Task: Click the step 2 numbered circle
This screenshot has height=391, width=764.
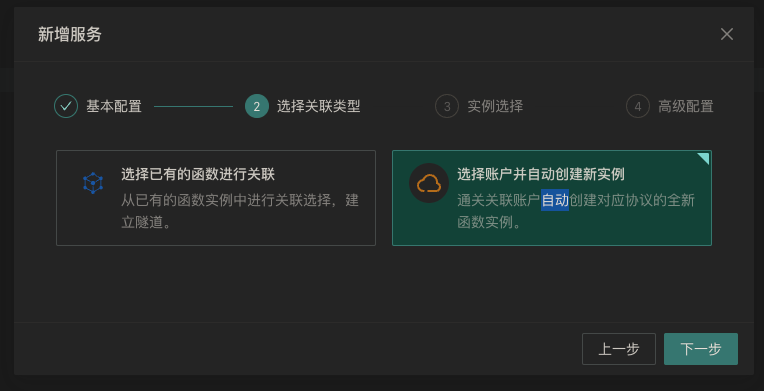Action: coord(257,106)
